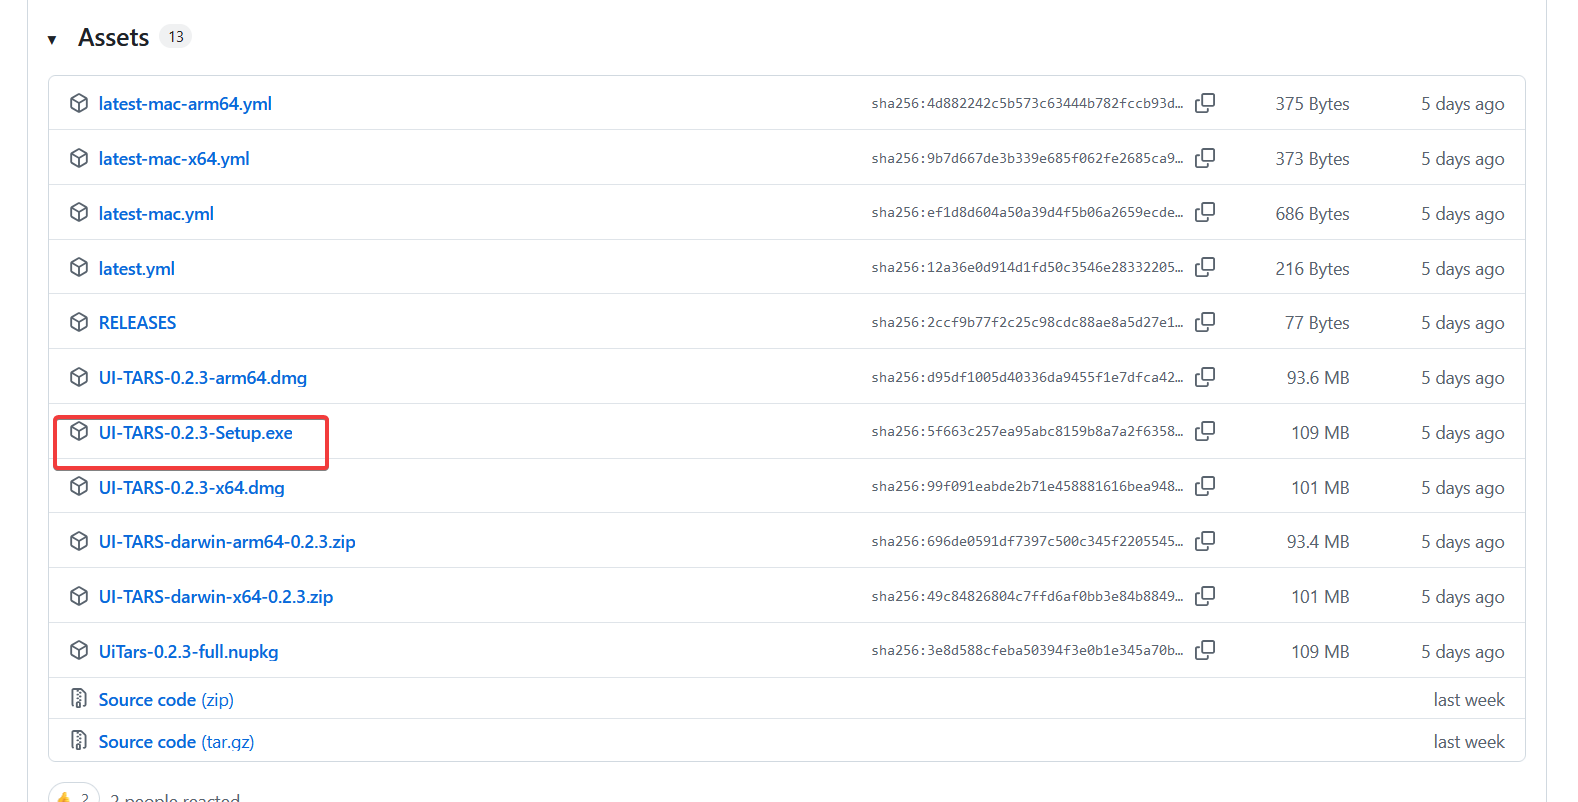This screenshot has width=1578, height=802.
Task: Click last week date for Source code (tar.gz)
Action: 1469,742
